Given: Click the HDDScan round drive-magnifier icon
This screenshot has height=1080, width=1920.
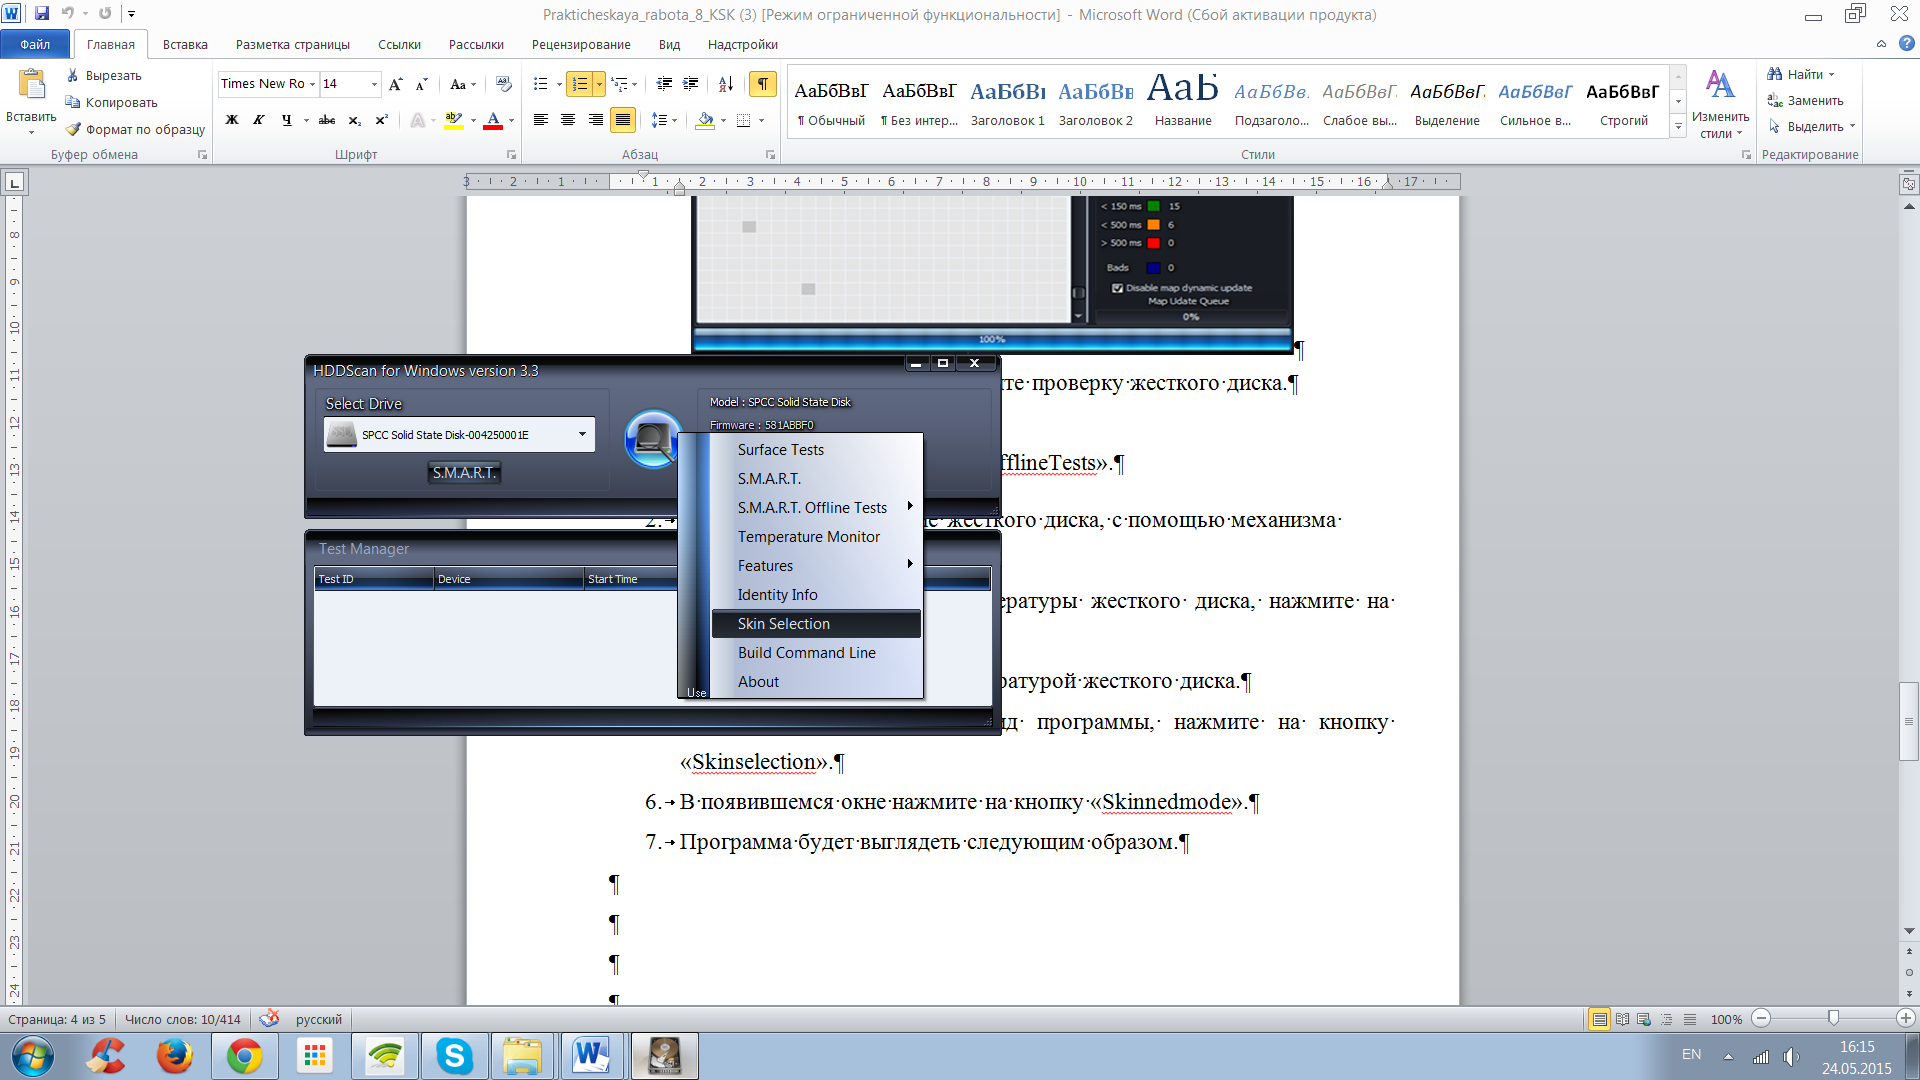Looking at the screenshot, I should pos(653,438).
